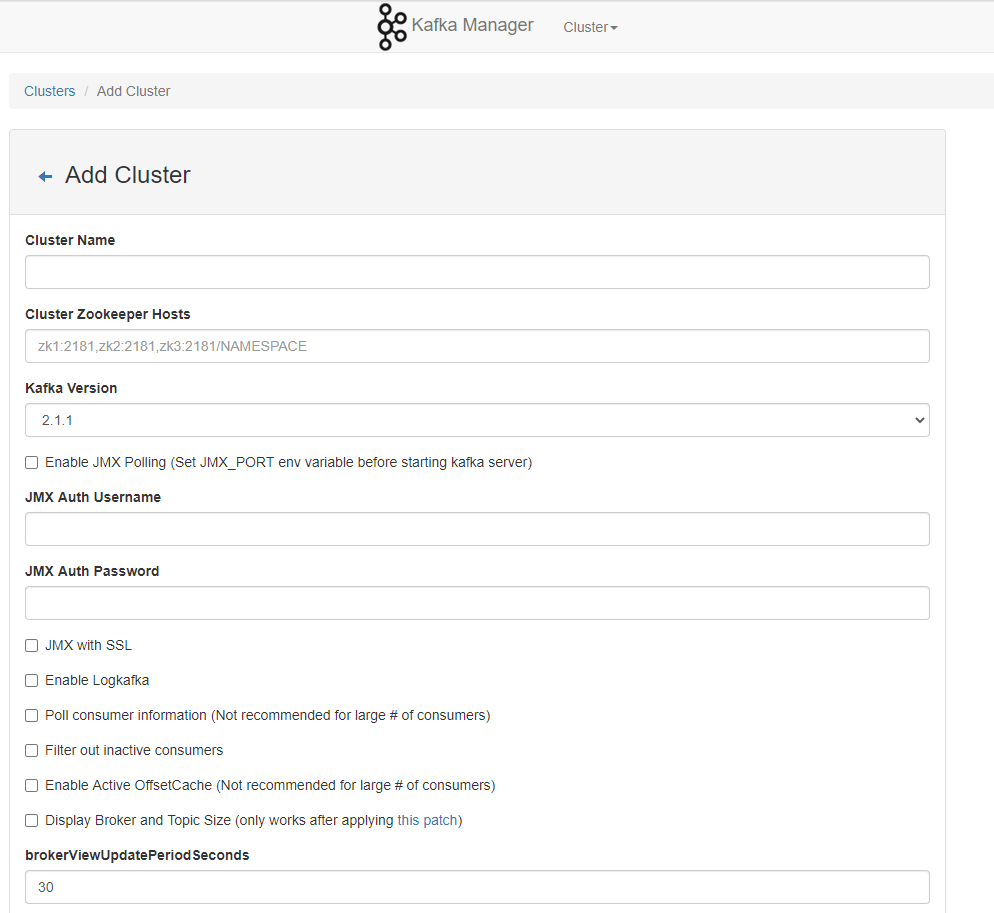Check Display Broker and Topic Size
Viewport: 994px width, 913px height.
point(32,820)
